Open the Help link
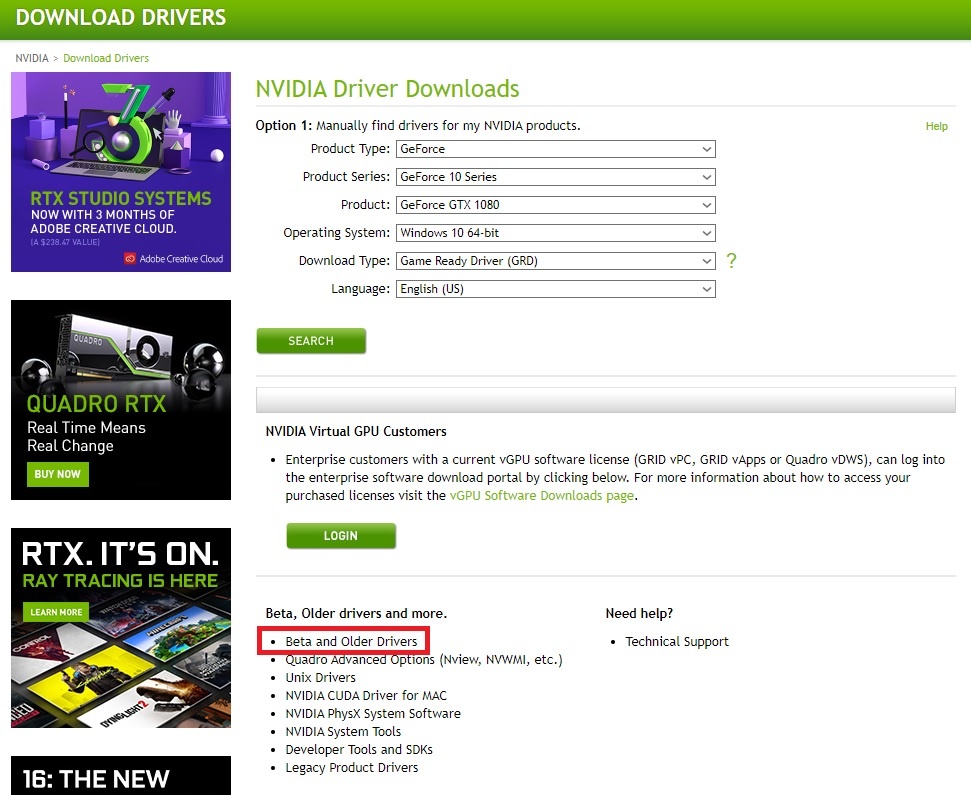The image size is (971, 795). (x=936, y=126)
